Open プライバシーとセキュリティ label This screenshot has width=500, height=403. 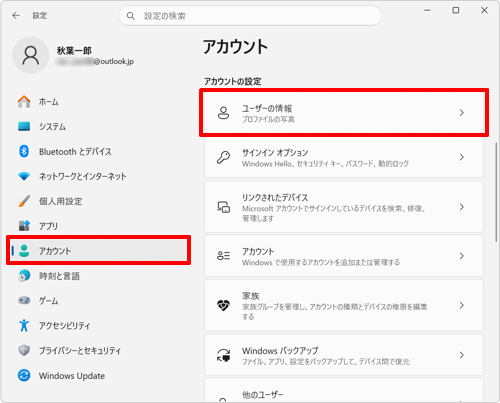tap(80, 351)
